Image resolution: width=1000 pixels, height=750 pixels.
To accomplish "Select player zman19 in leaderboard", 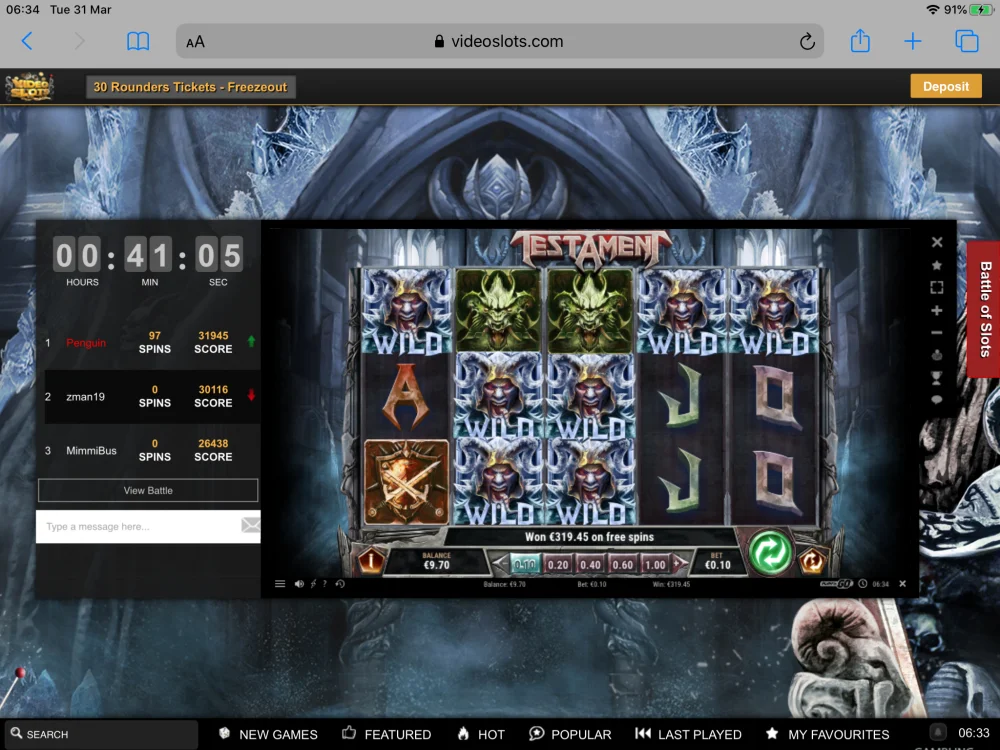I will (85, 397).
